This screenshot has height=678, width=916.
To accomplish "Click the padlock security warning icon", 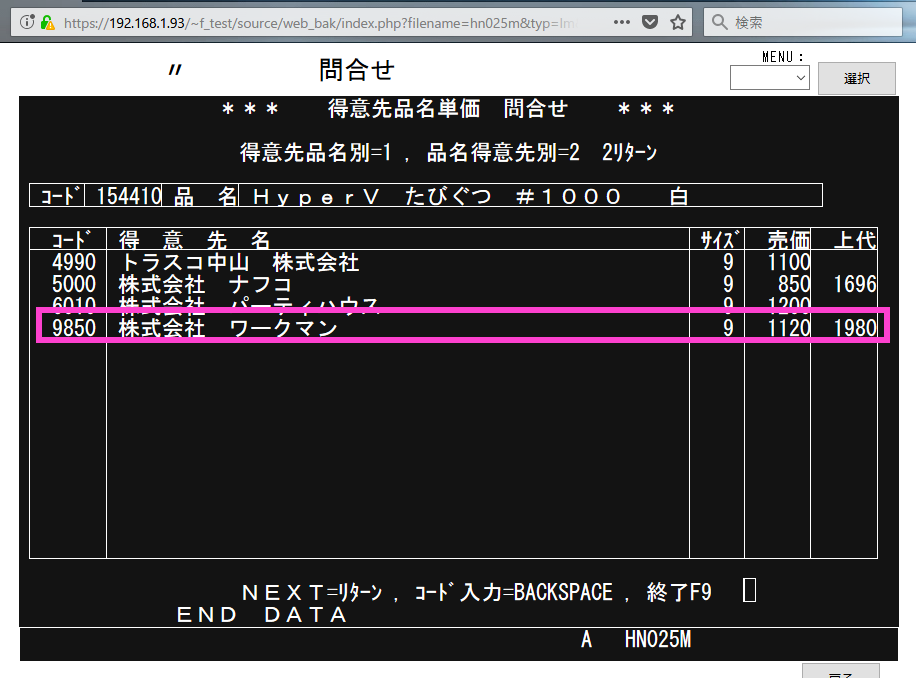I will 47,22.
